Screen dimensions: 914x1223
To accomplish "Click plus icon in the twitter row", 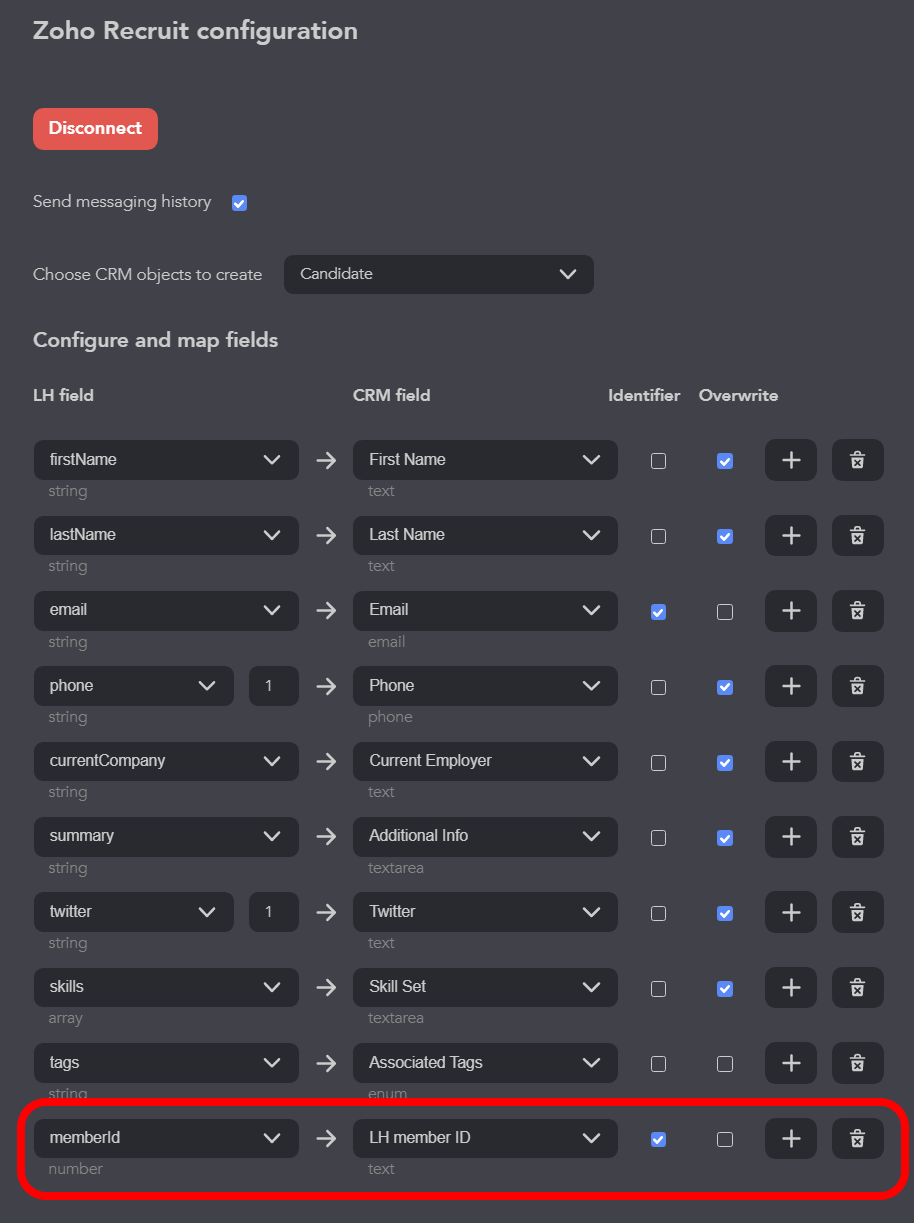I will (791, 912).
